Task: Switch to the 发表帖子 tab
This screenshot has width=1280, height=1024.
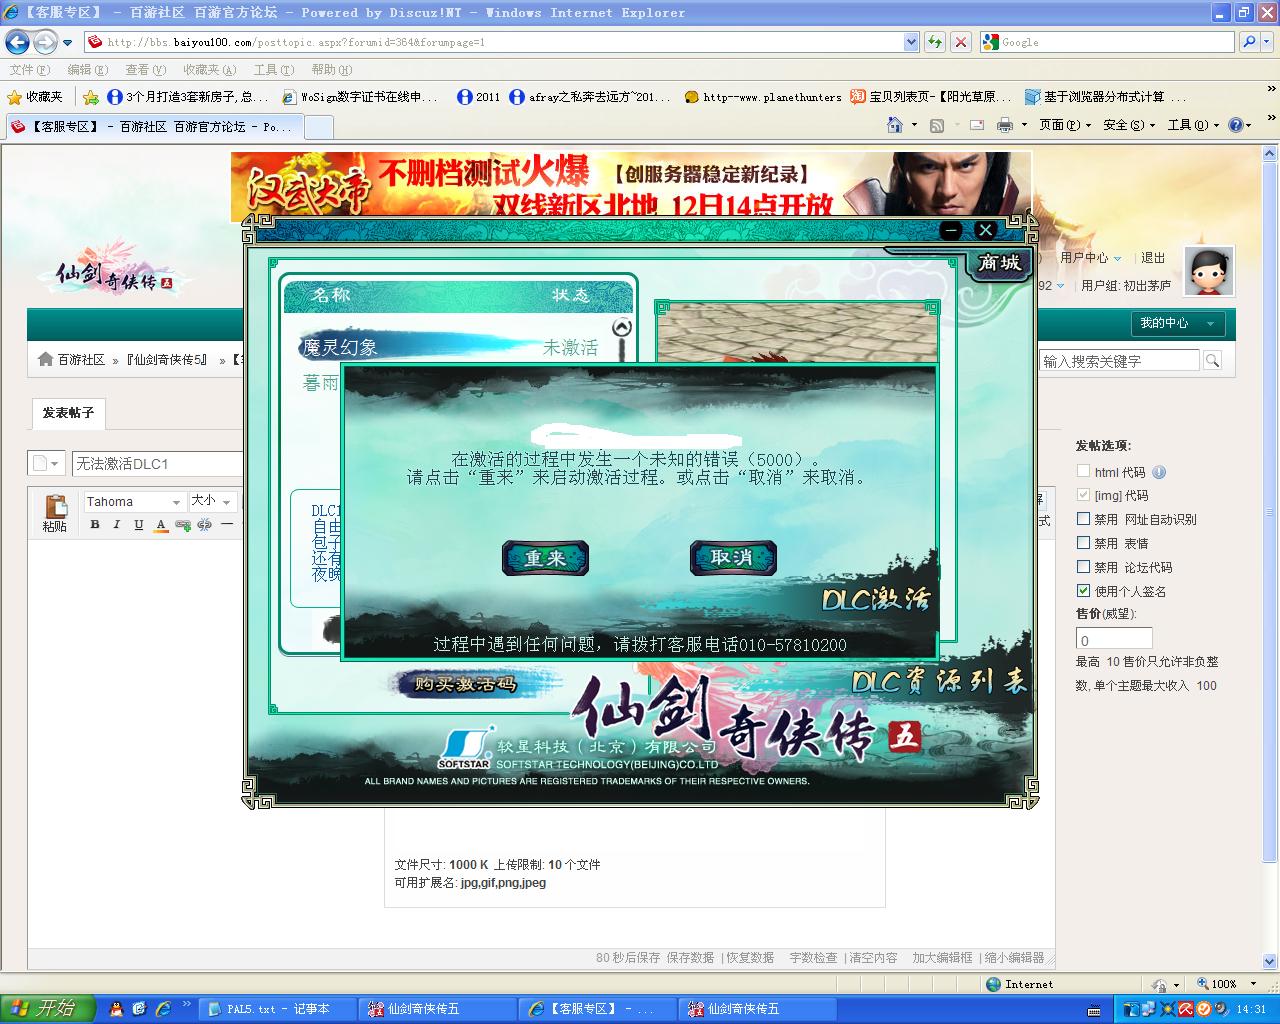Action: 68,413
